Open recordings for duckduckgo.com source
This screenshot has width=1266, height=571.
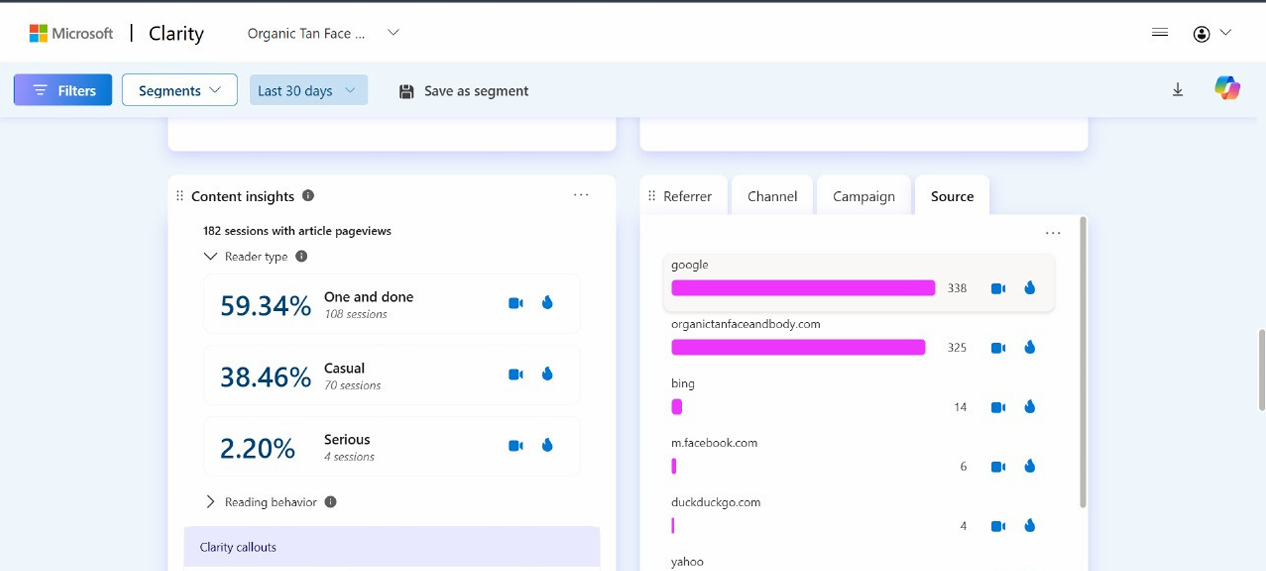(x=998, y=526)
